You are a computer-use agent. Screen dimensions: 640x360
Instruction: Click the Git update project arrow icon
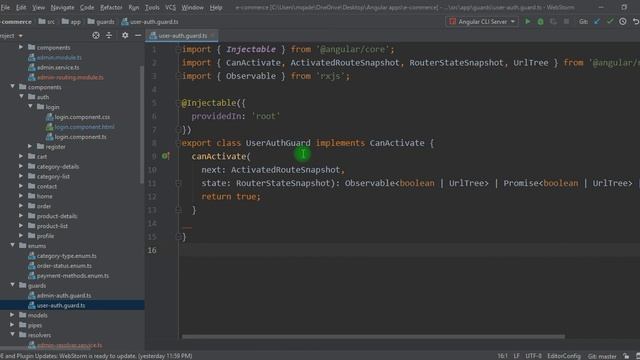[597, 22]
